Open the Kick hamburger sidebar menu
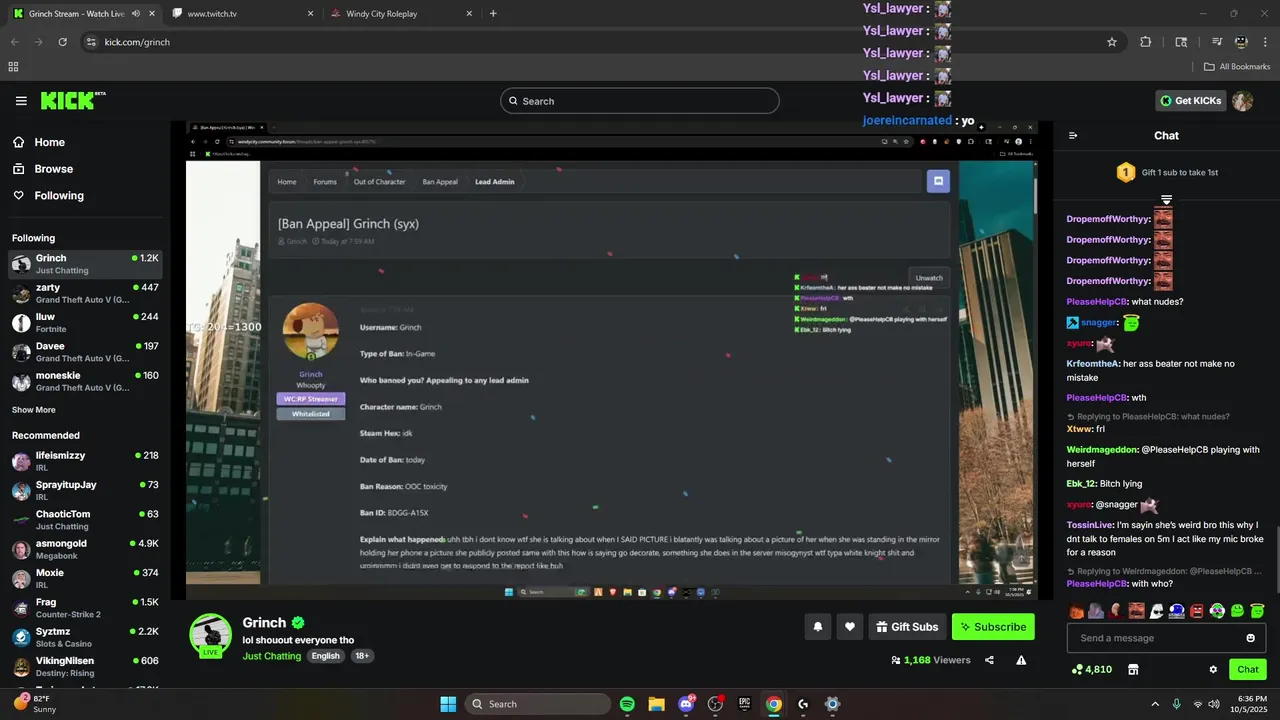The height and width of the screenshot is (720, 1280). pos(21,101)
